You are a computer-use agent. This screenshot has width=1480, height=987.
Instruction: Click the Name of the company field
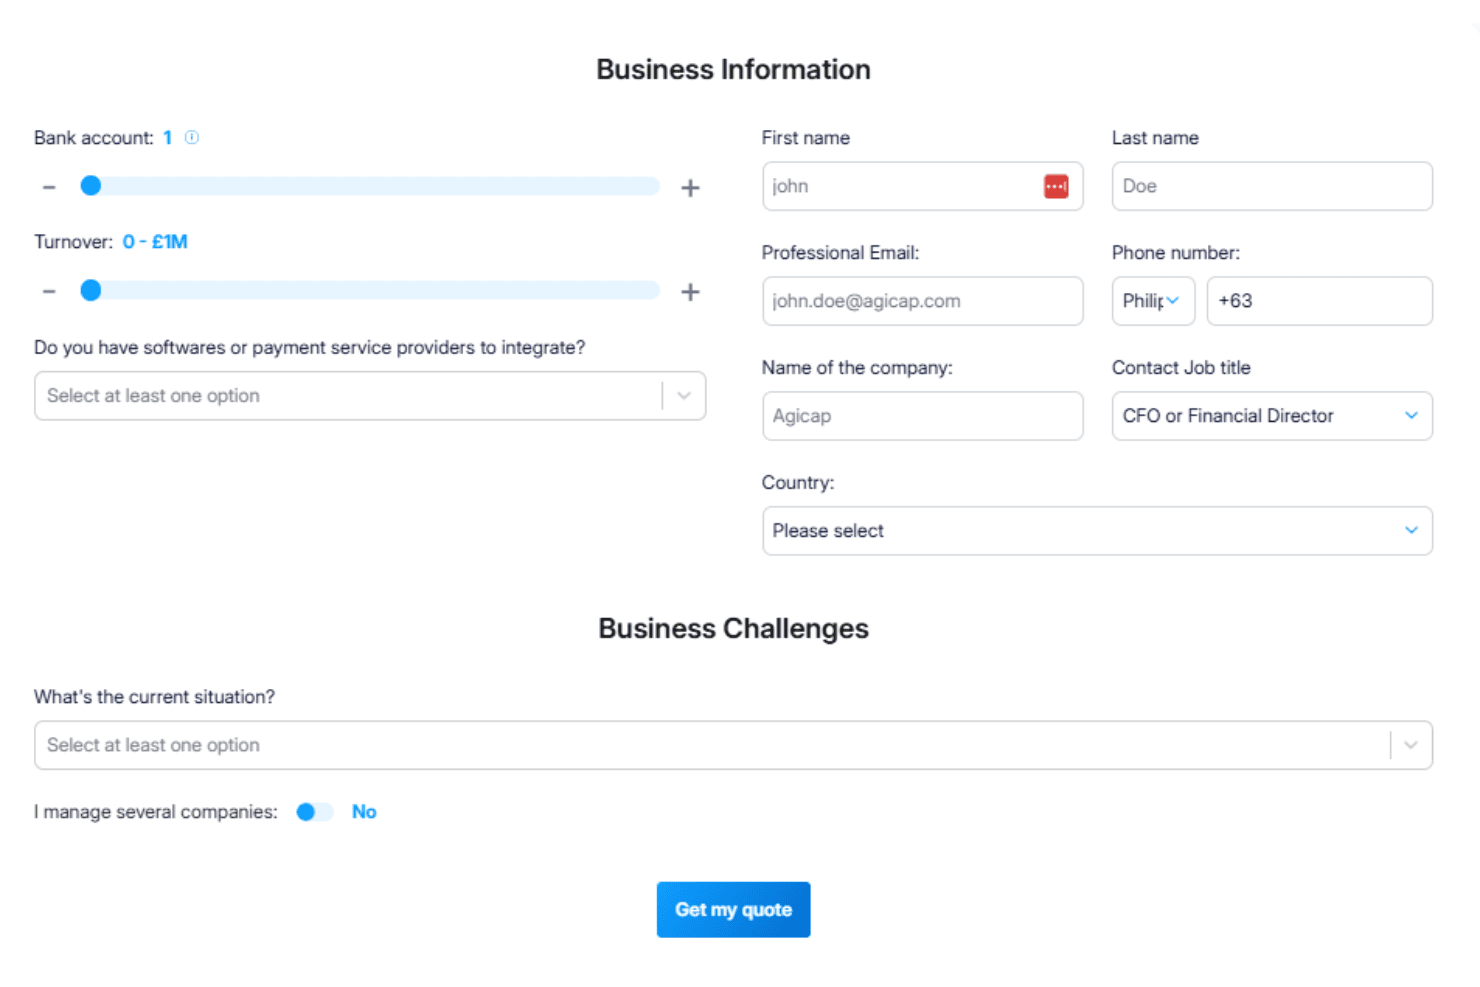coord(922,416)
